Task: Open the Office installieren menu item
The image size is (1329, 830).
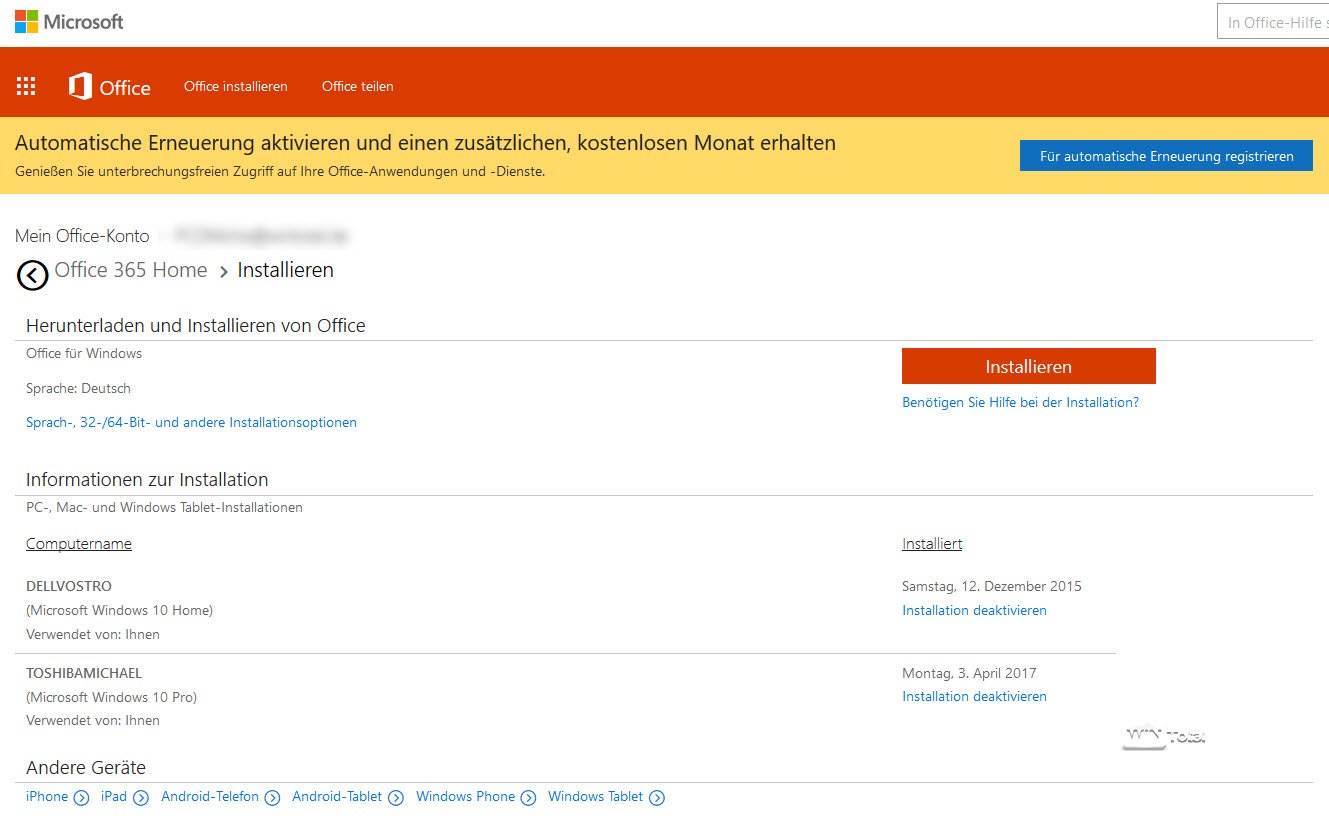Action: click(236, 86)
